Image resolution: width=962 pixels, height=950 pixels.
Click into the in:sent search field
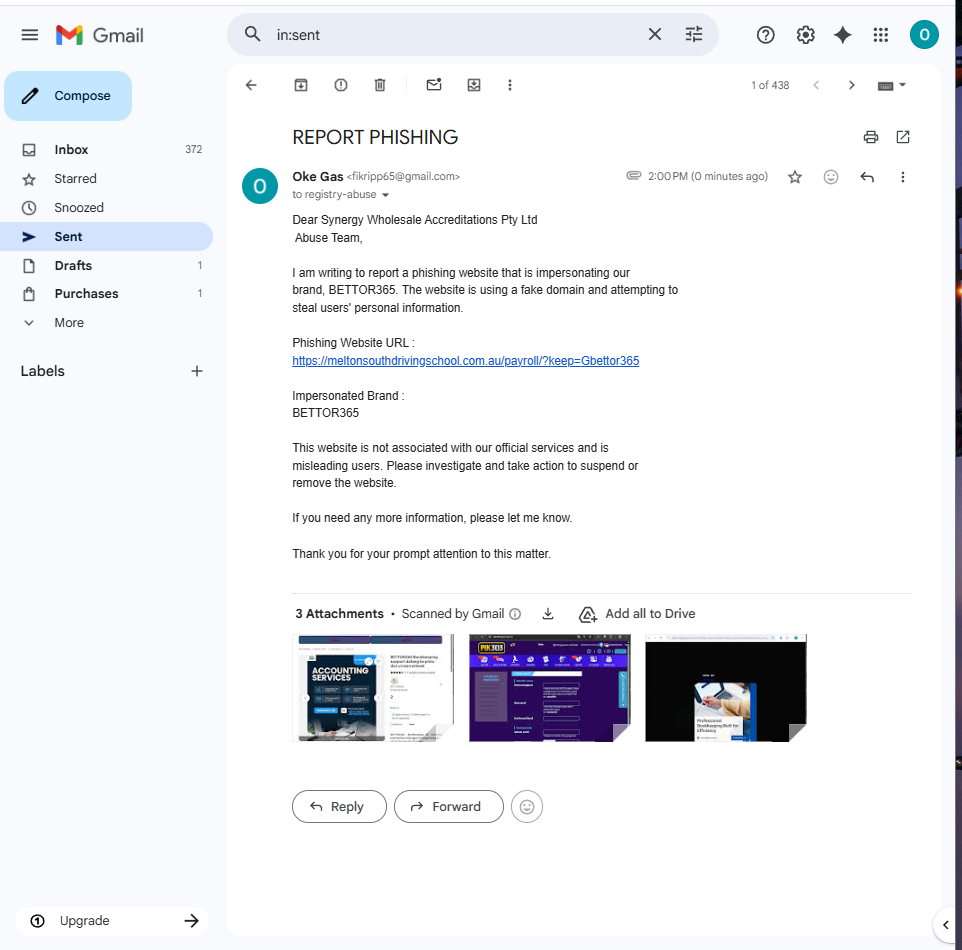(x=454, y=35)
